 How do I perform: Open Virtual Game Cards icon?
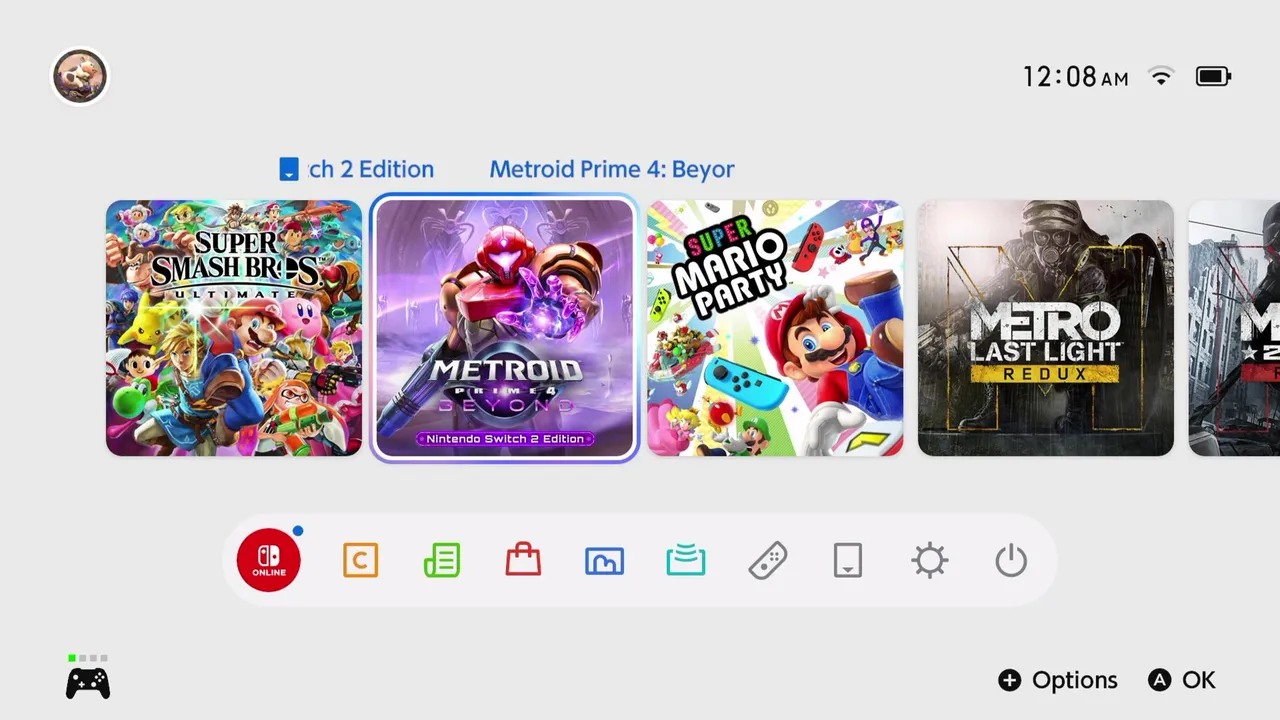848,560
